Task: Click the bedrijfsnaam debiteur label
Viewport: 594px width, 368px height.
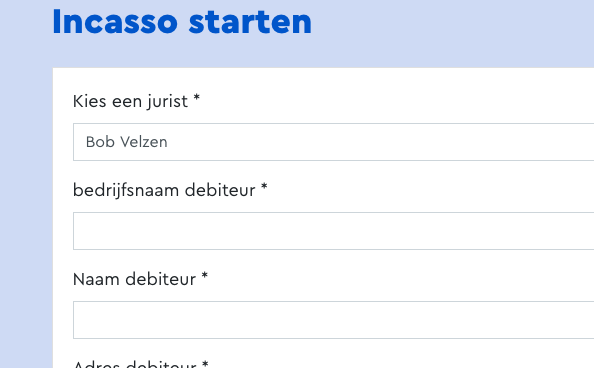Action: tap(170, 190)
